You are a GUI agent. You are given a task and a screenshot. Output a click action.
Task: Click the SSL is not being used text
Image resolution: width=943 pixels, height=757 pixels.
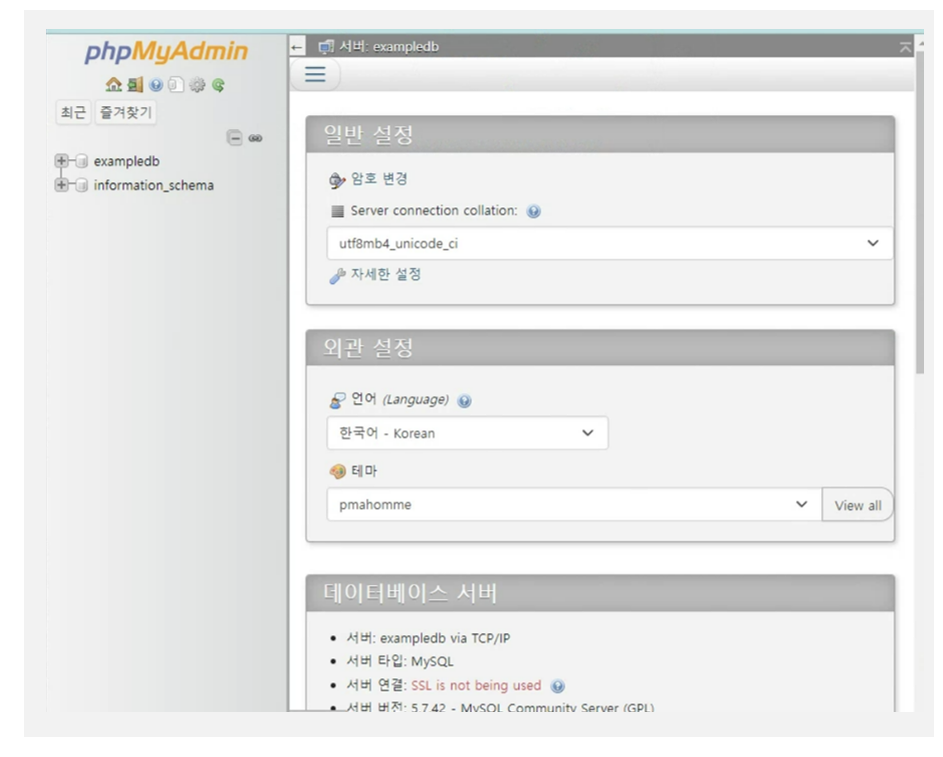point(476,685)
